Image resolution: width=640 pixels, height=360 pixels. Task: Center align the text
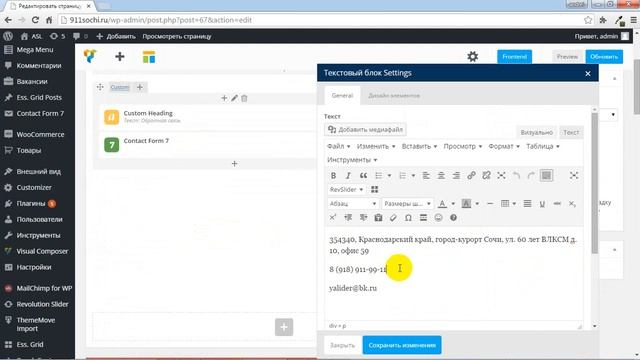pyautogui.click(x=441, y=176)
